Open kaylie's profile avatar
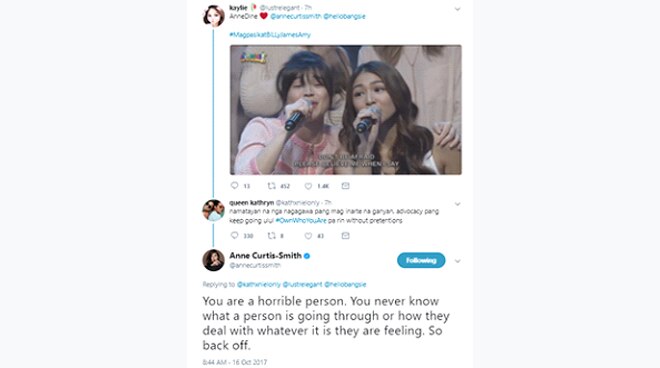Viewport: 660px width, 368px height. (x=214, y=16)
